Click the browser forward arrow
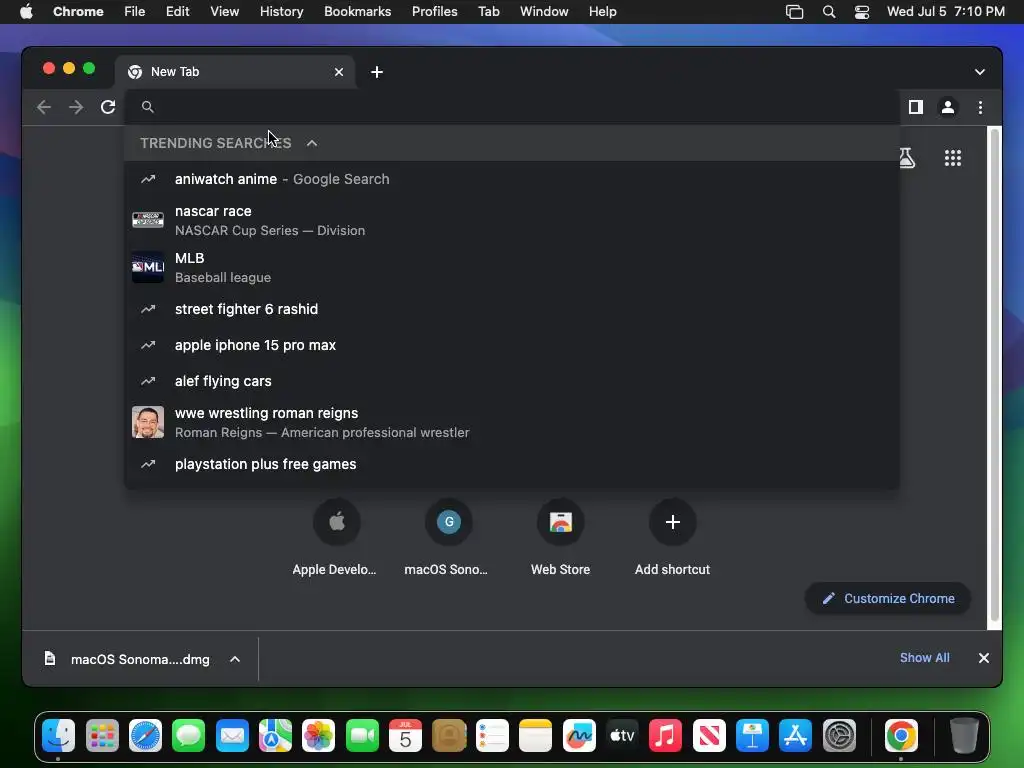Viewport: 1024px width, 768px height. point(76,107)
